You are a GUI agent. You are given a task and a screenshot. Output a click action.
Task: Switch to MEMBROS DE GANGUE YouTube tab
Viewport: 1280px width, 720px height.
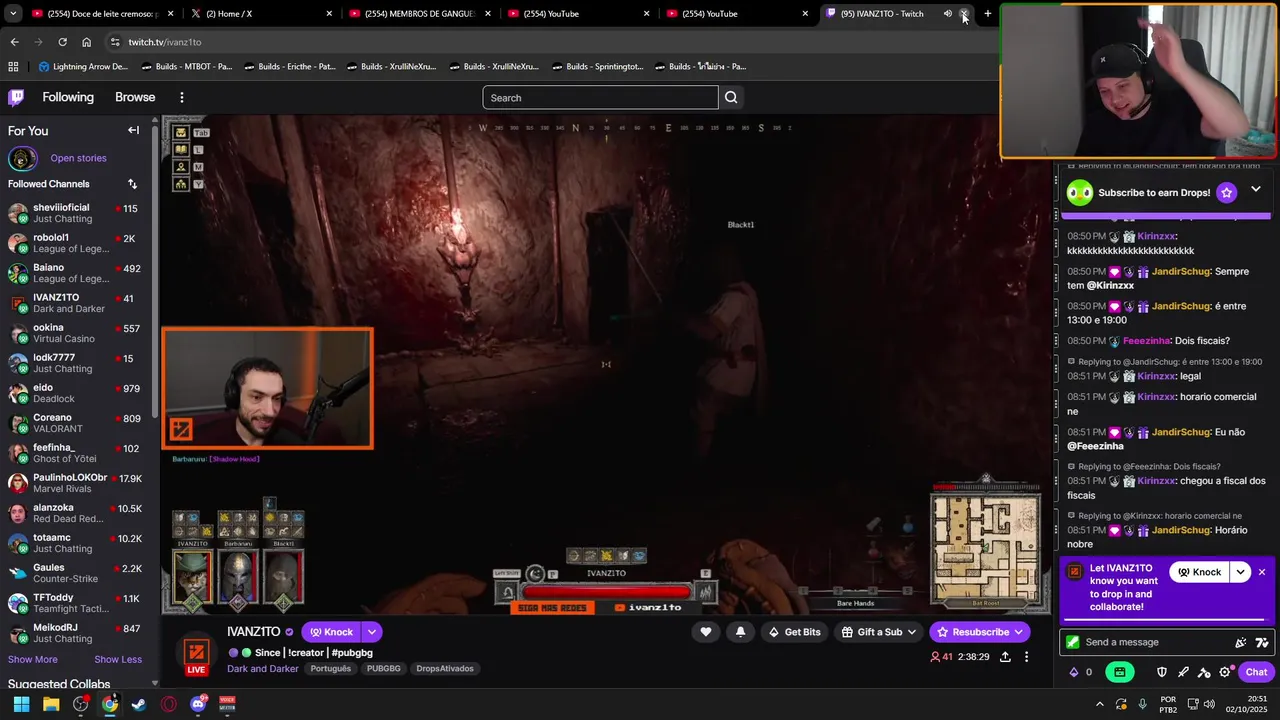pyautogui.click(x=420, y=13)
